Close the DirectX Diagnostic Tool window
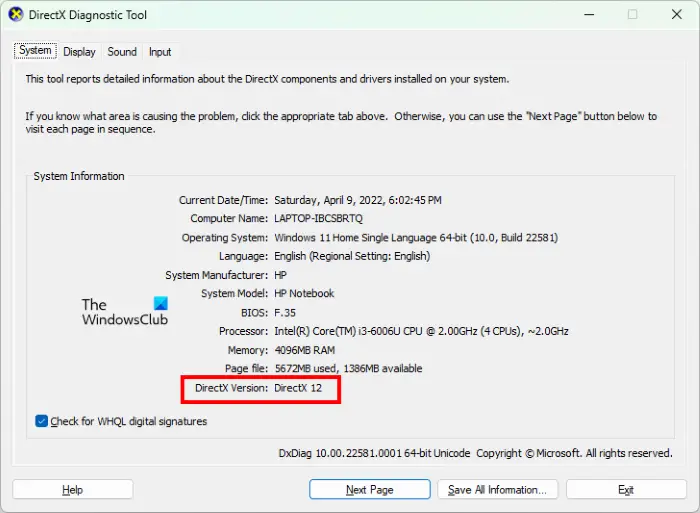 [x=677, y=15]
